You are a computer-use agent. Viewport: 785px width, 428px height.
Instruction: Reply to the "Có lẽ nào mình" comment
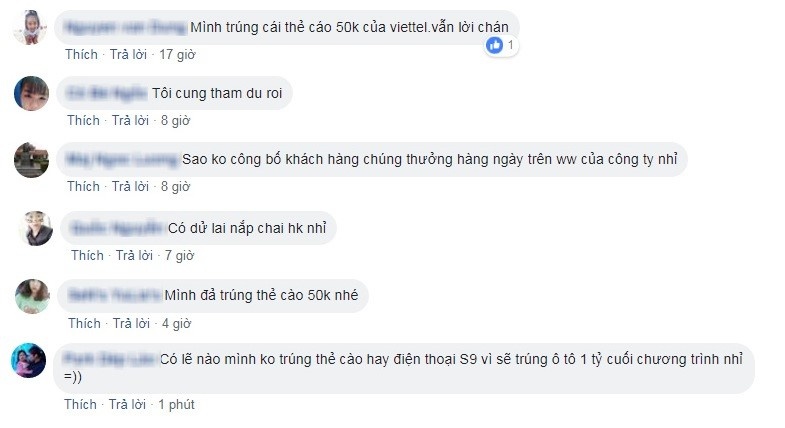tap(128, 405)
